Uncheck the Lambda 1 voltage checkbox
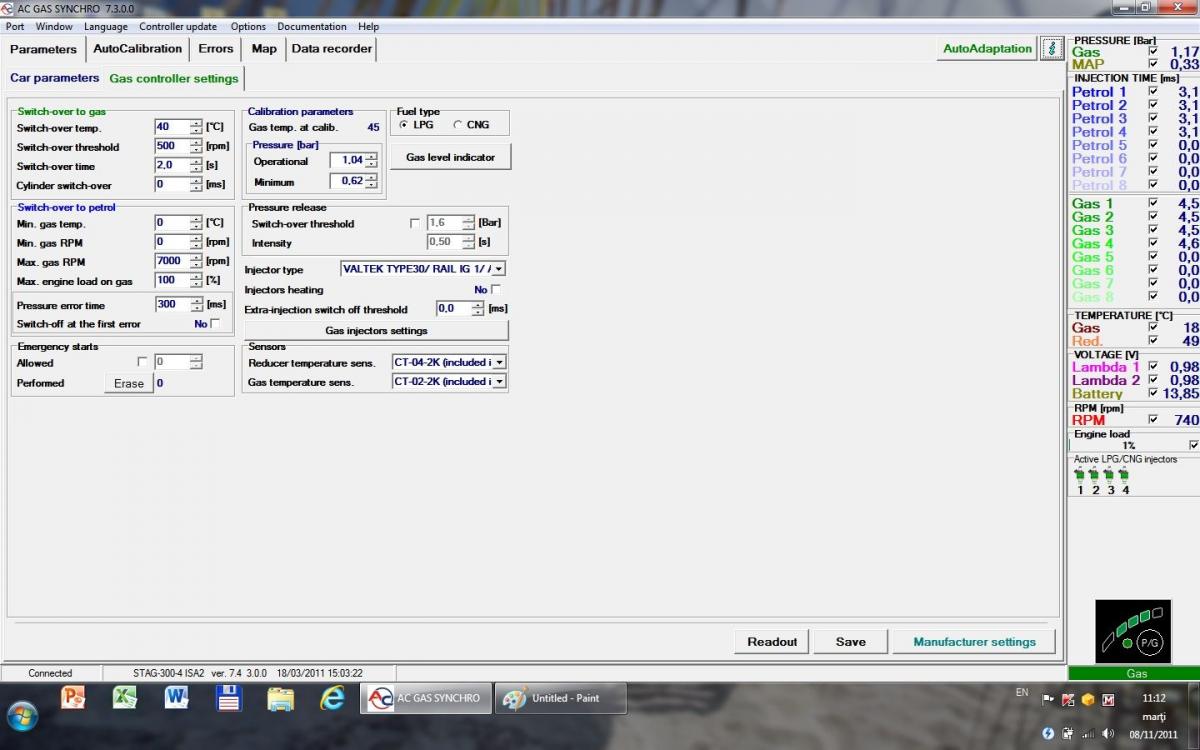The image size is (1200, 750). (x=1153, y=367)
